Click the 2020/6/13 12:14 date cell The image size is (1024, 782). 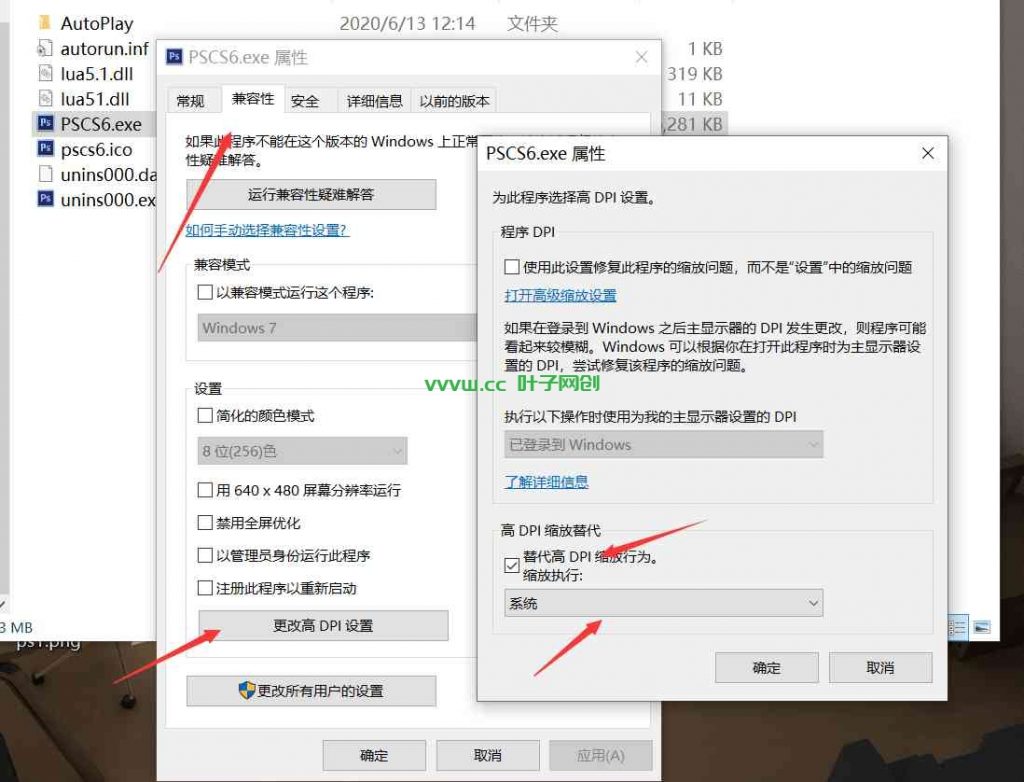coord(407,24)
